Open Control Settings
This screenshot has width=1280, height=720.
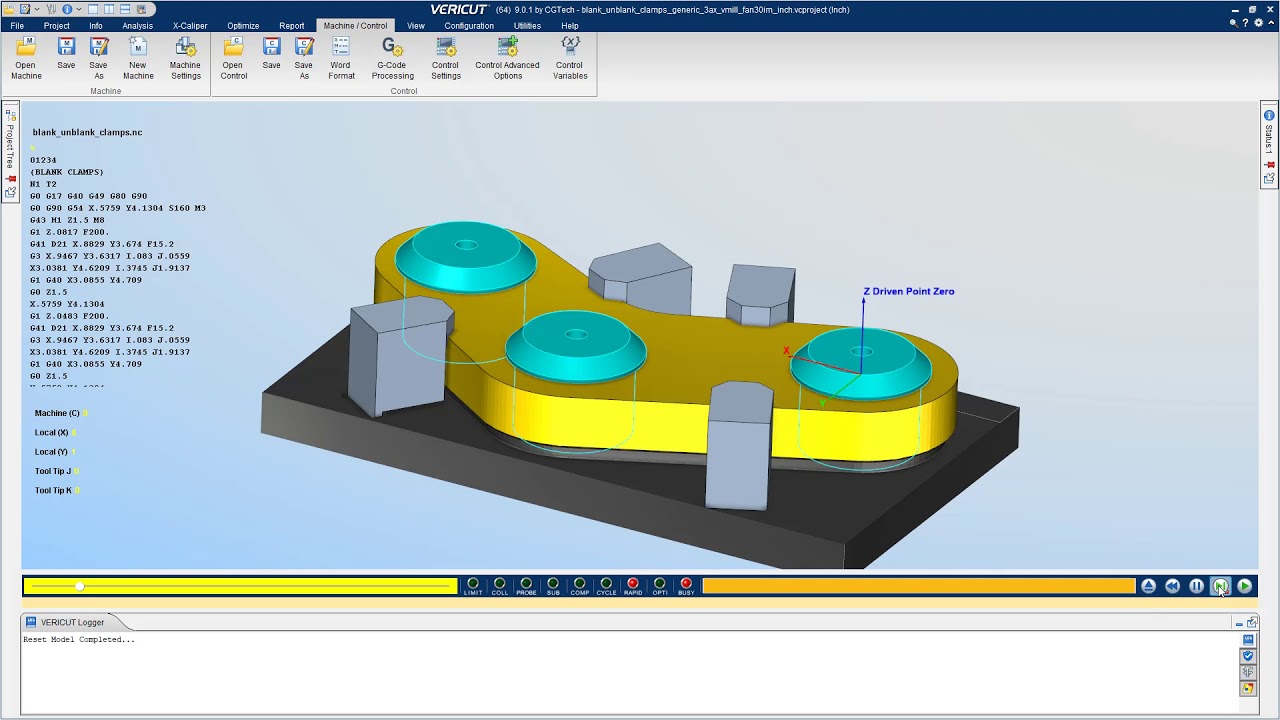coord(446,58)
